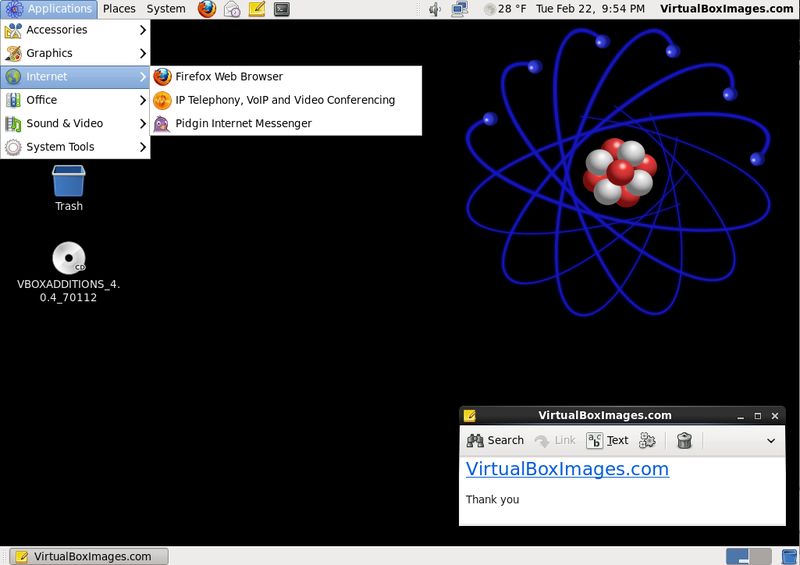Open the 28 °F weather indicator
The width and height of the screenshot is (800, 565).
coord(505,9)
